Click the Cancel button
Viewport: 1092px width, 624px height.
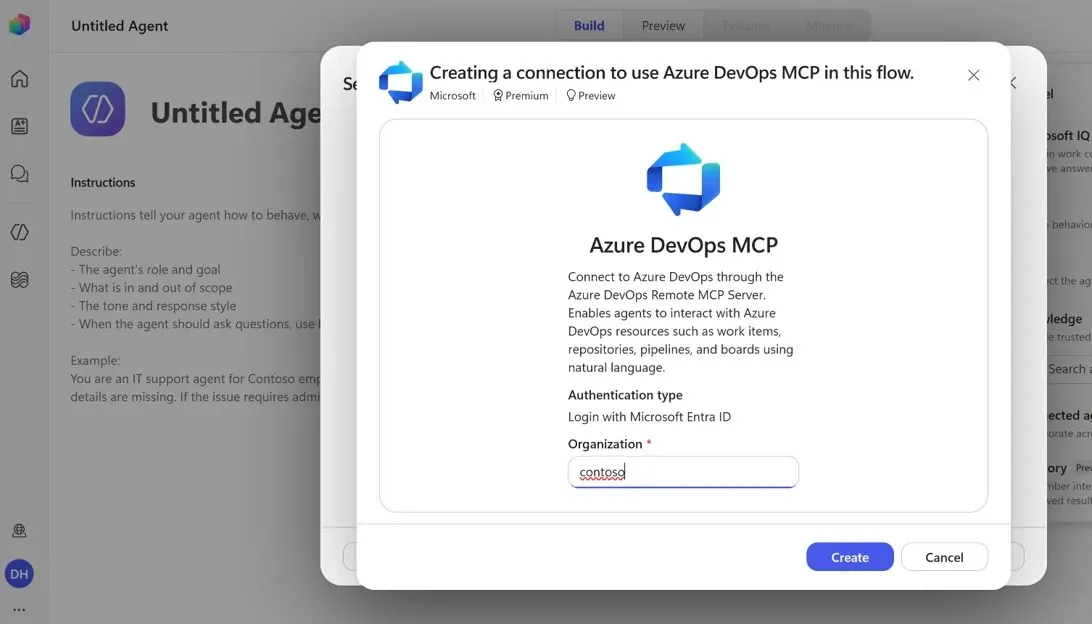pyautogui.click(x=944, y=557)
